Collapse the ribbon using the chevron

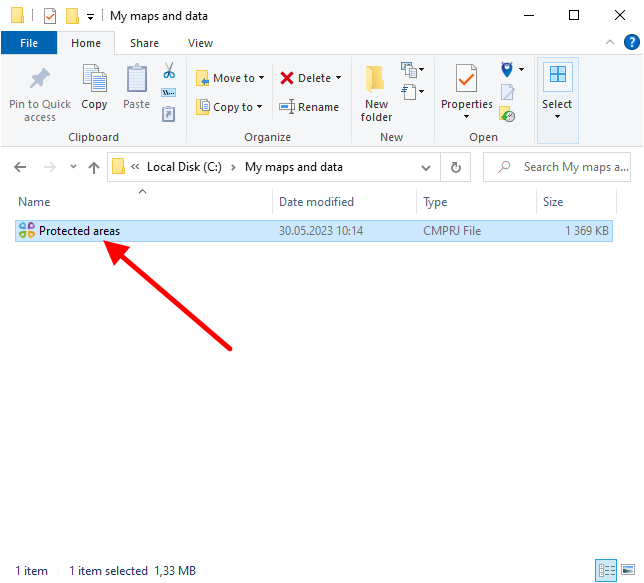coord(610,43)
